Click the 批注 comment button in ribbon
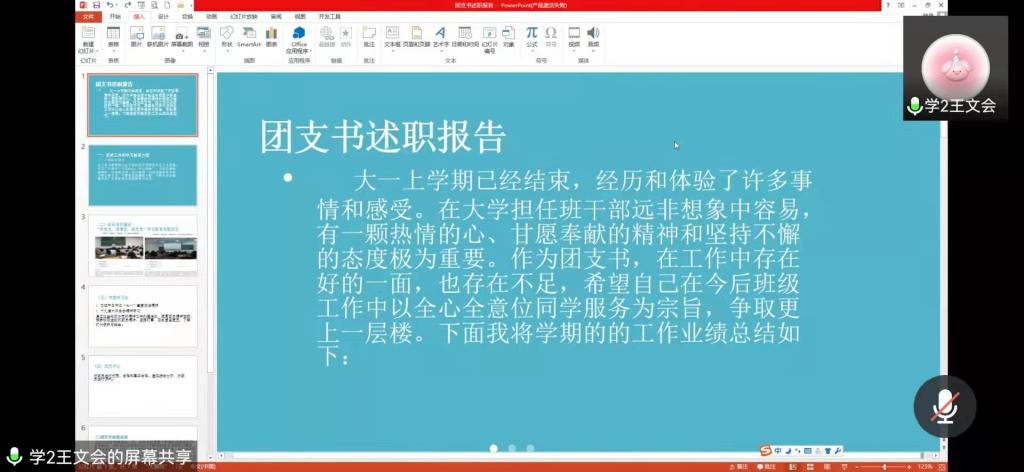Viewport: 1024px width, 472px height. click(369, 37)
